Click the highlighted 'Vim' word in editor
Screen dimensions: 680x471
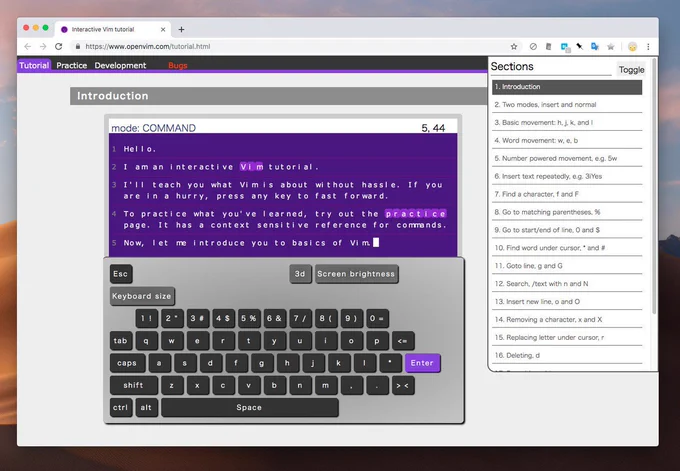click(x=252, y=167)
